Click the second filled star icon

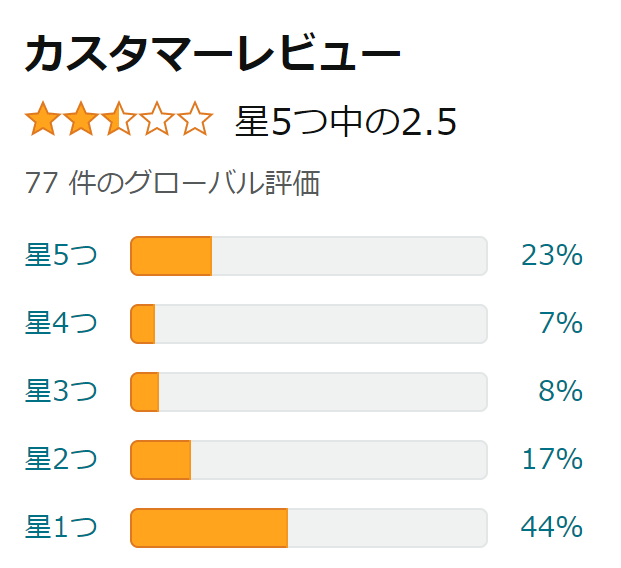pos(81,119)
